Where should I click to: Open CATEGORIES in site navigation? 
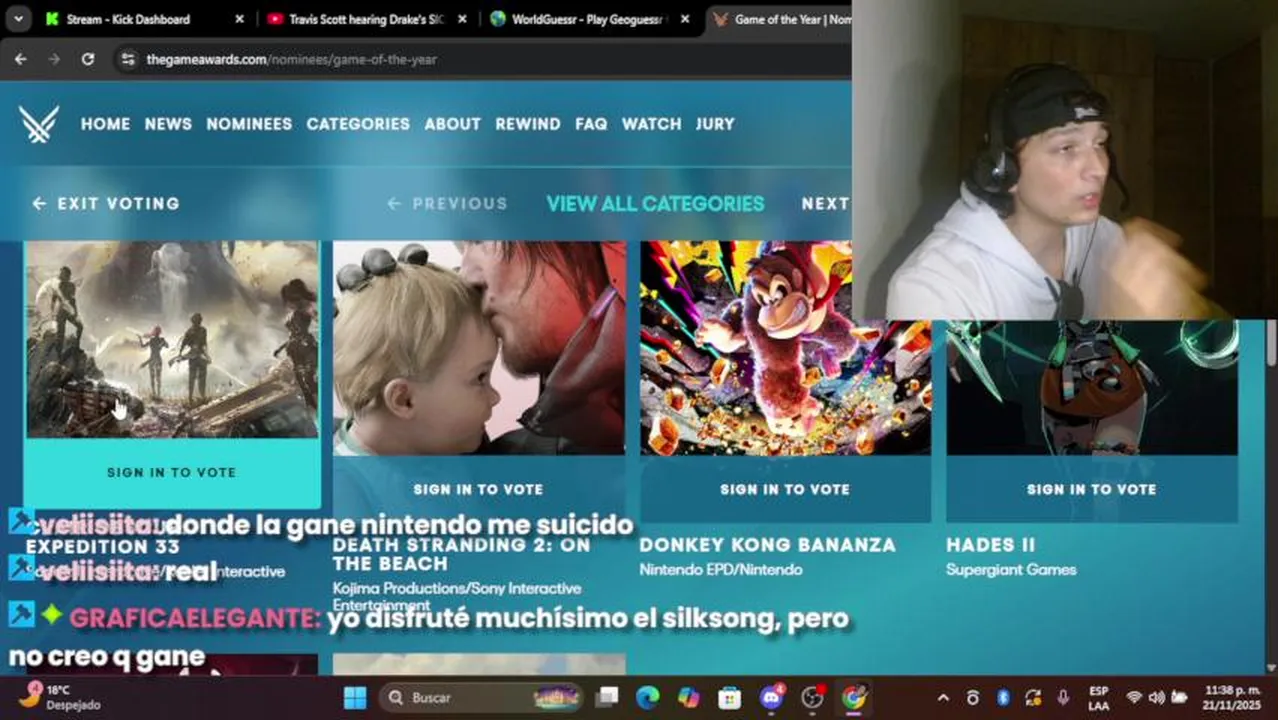pos(358,124)
